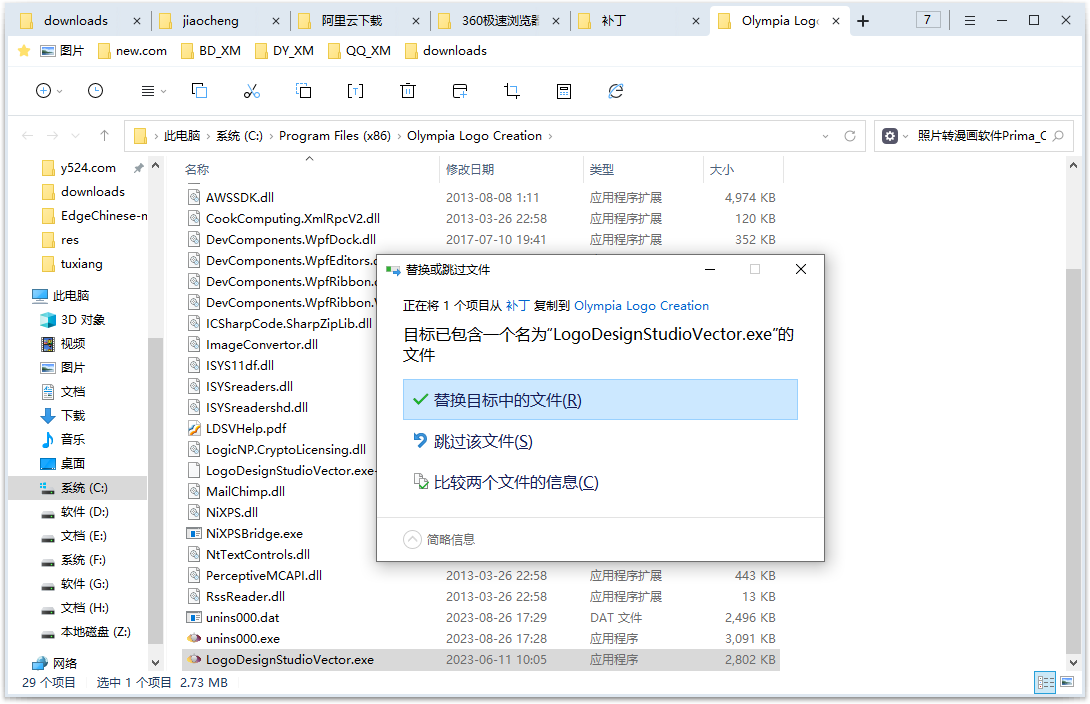
Task: Expand breadcrumb chevron after Program Files (x86)
Action: pos(399,136)
